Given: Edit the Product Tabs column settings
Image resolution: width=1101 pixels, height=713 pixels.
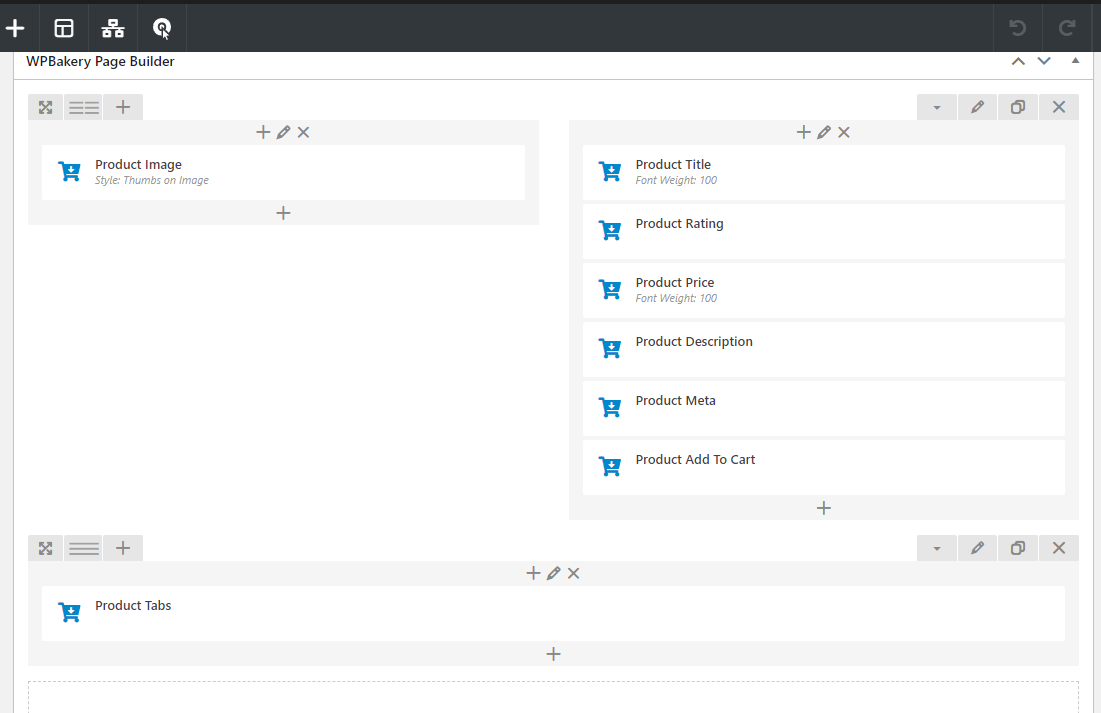Looking at the screenshot, I should pos(553,573).
